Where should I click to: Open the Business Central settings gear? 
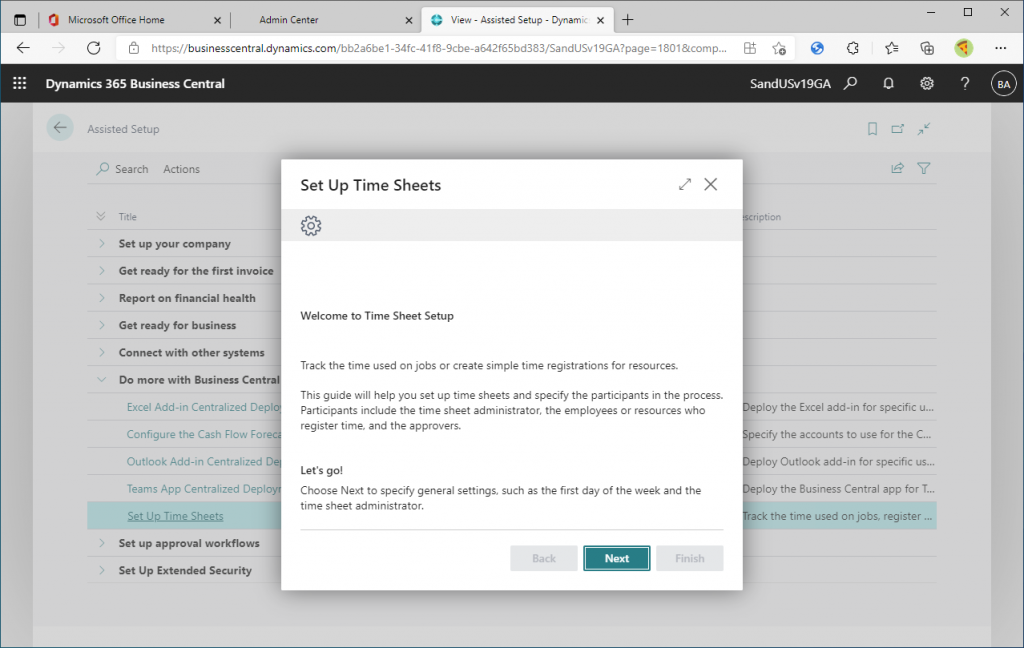[927, 84]
